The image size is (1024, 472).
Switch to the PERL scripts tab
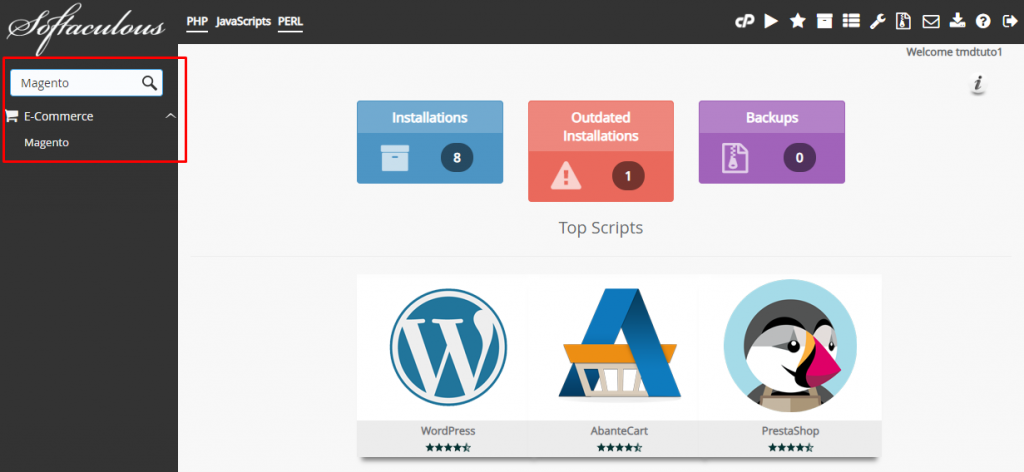pyautogui.click(x=291, y=21)
